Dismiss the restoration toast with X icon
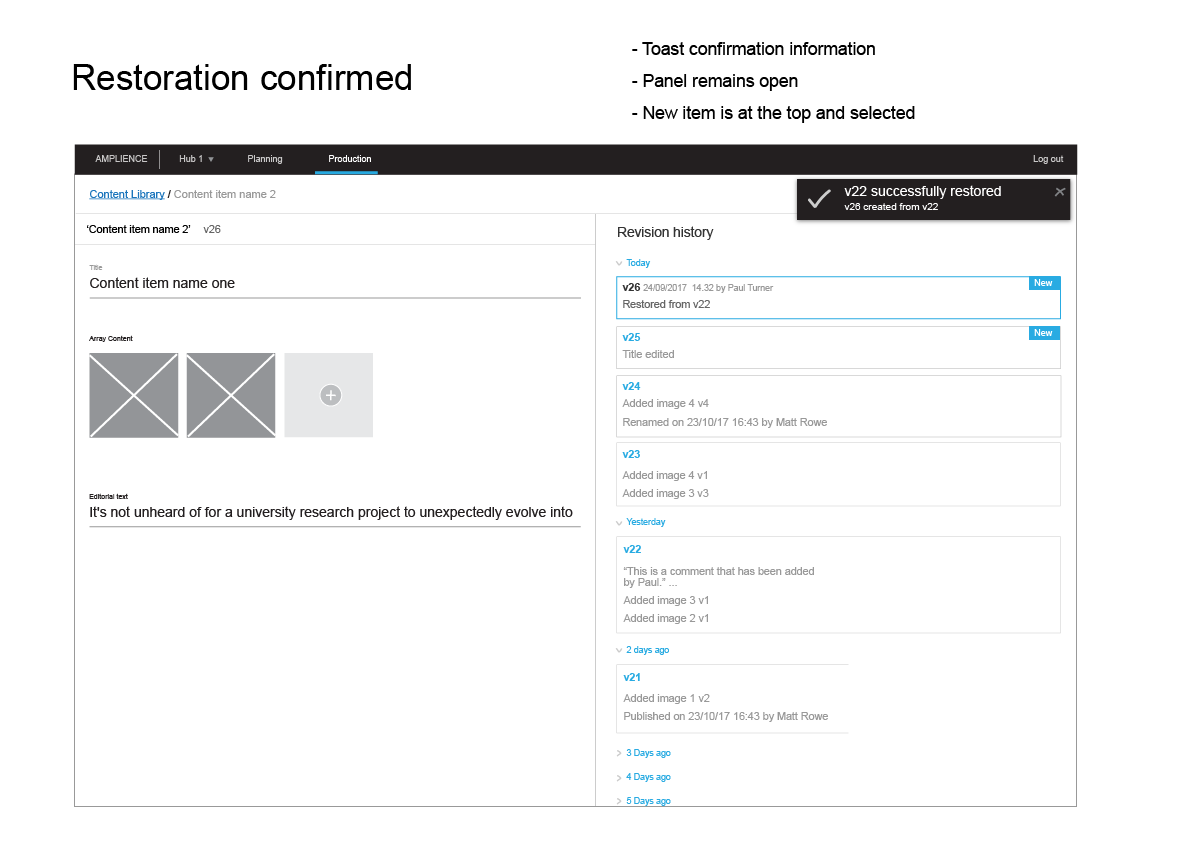 click(1060, 192)
